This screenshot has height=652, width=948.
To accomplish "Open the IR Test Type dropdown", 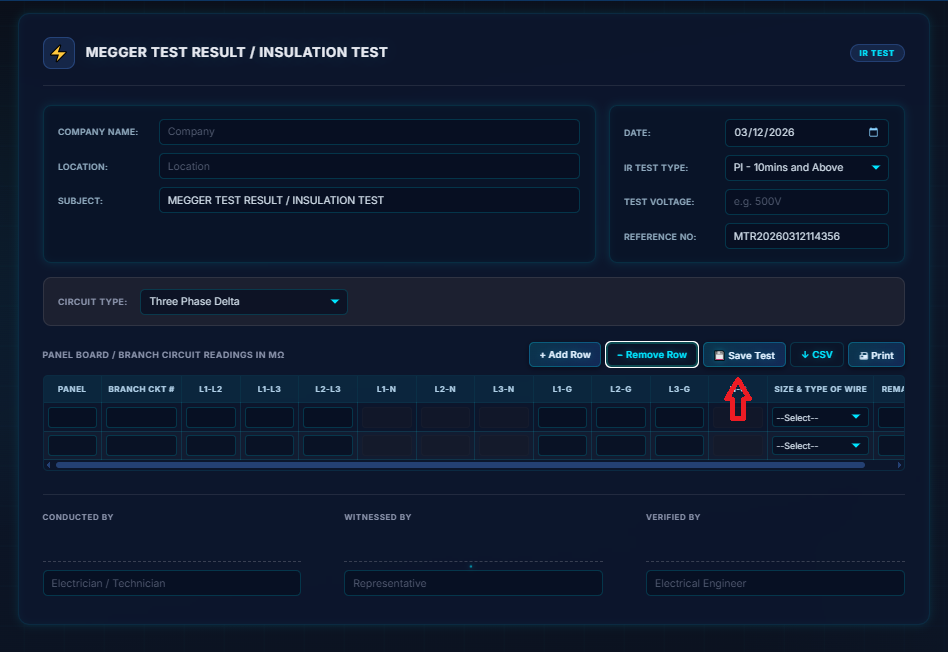I will 806,168.
